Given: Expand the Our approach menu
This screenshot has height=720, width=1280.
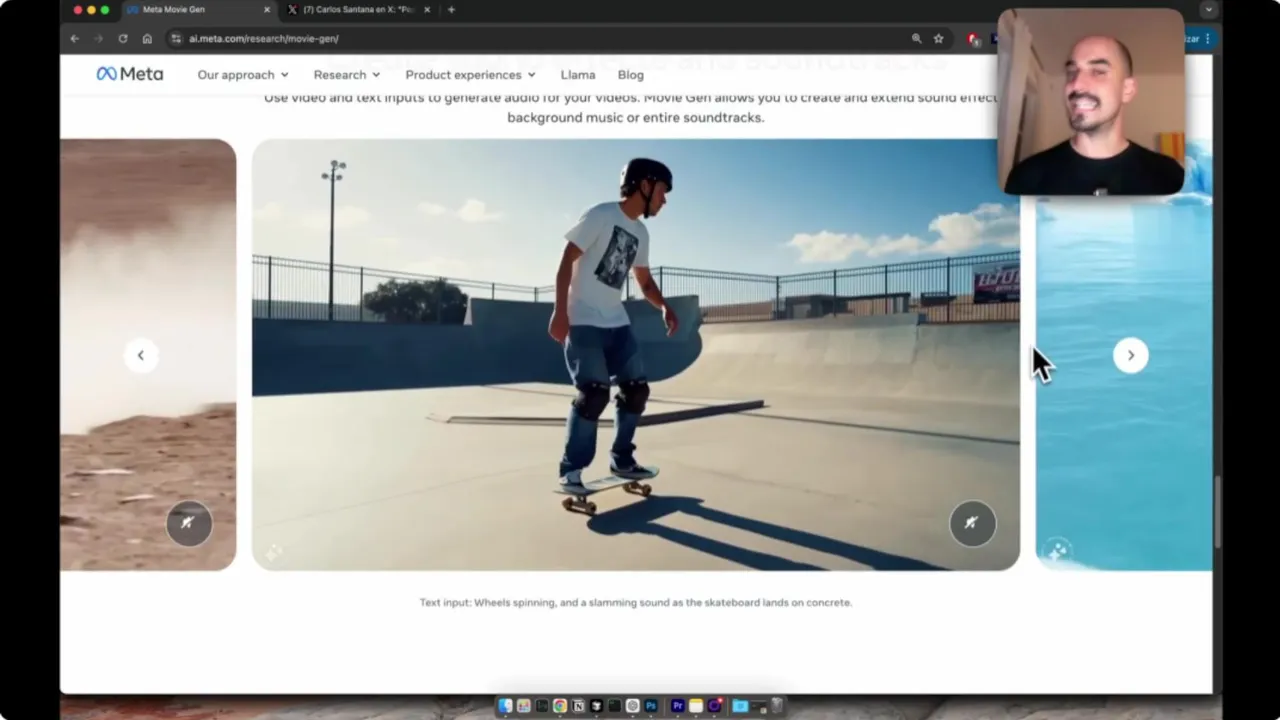Looking at the screenshot, I should (x=243, y=75).
